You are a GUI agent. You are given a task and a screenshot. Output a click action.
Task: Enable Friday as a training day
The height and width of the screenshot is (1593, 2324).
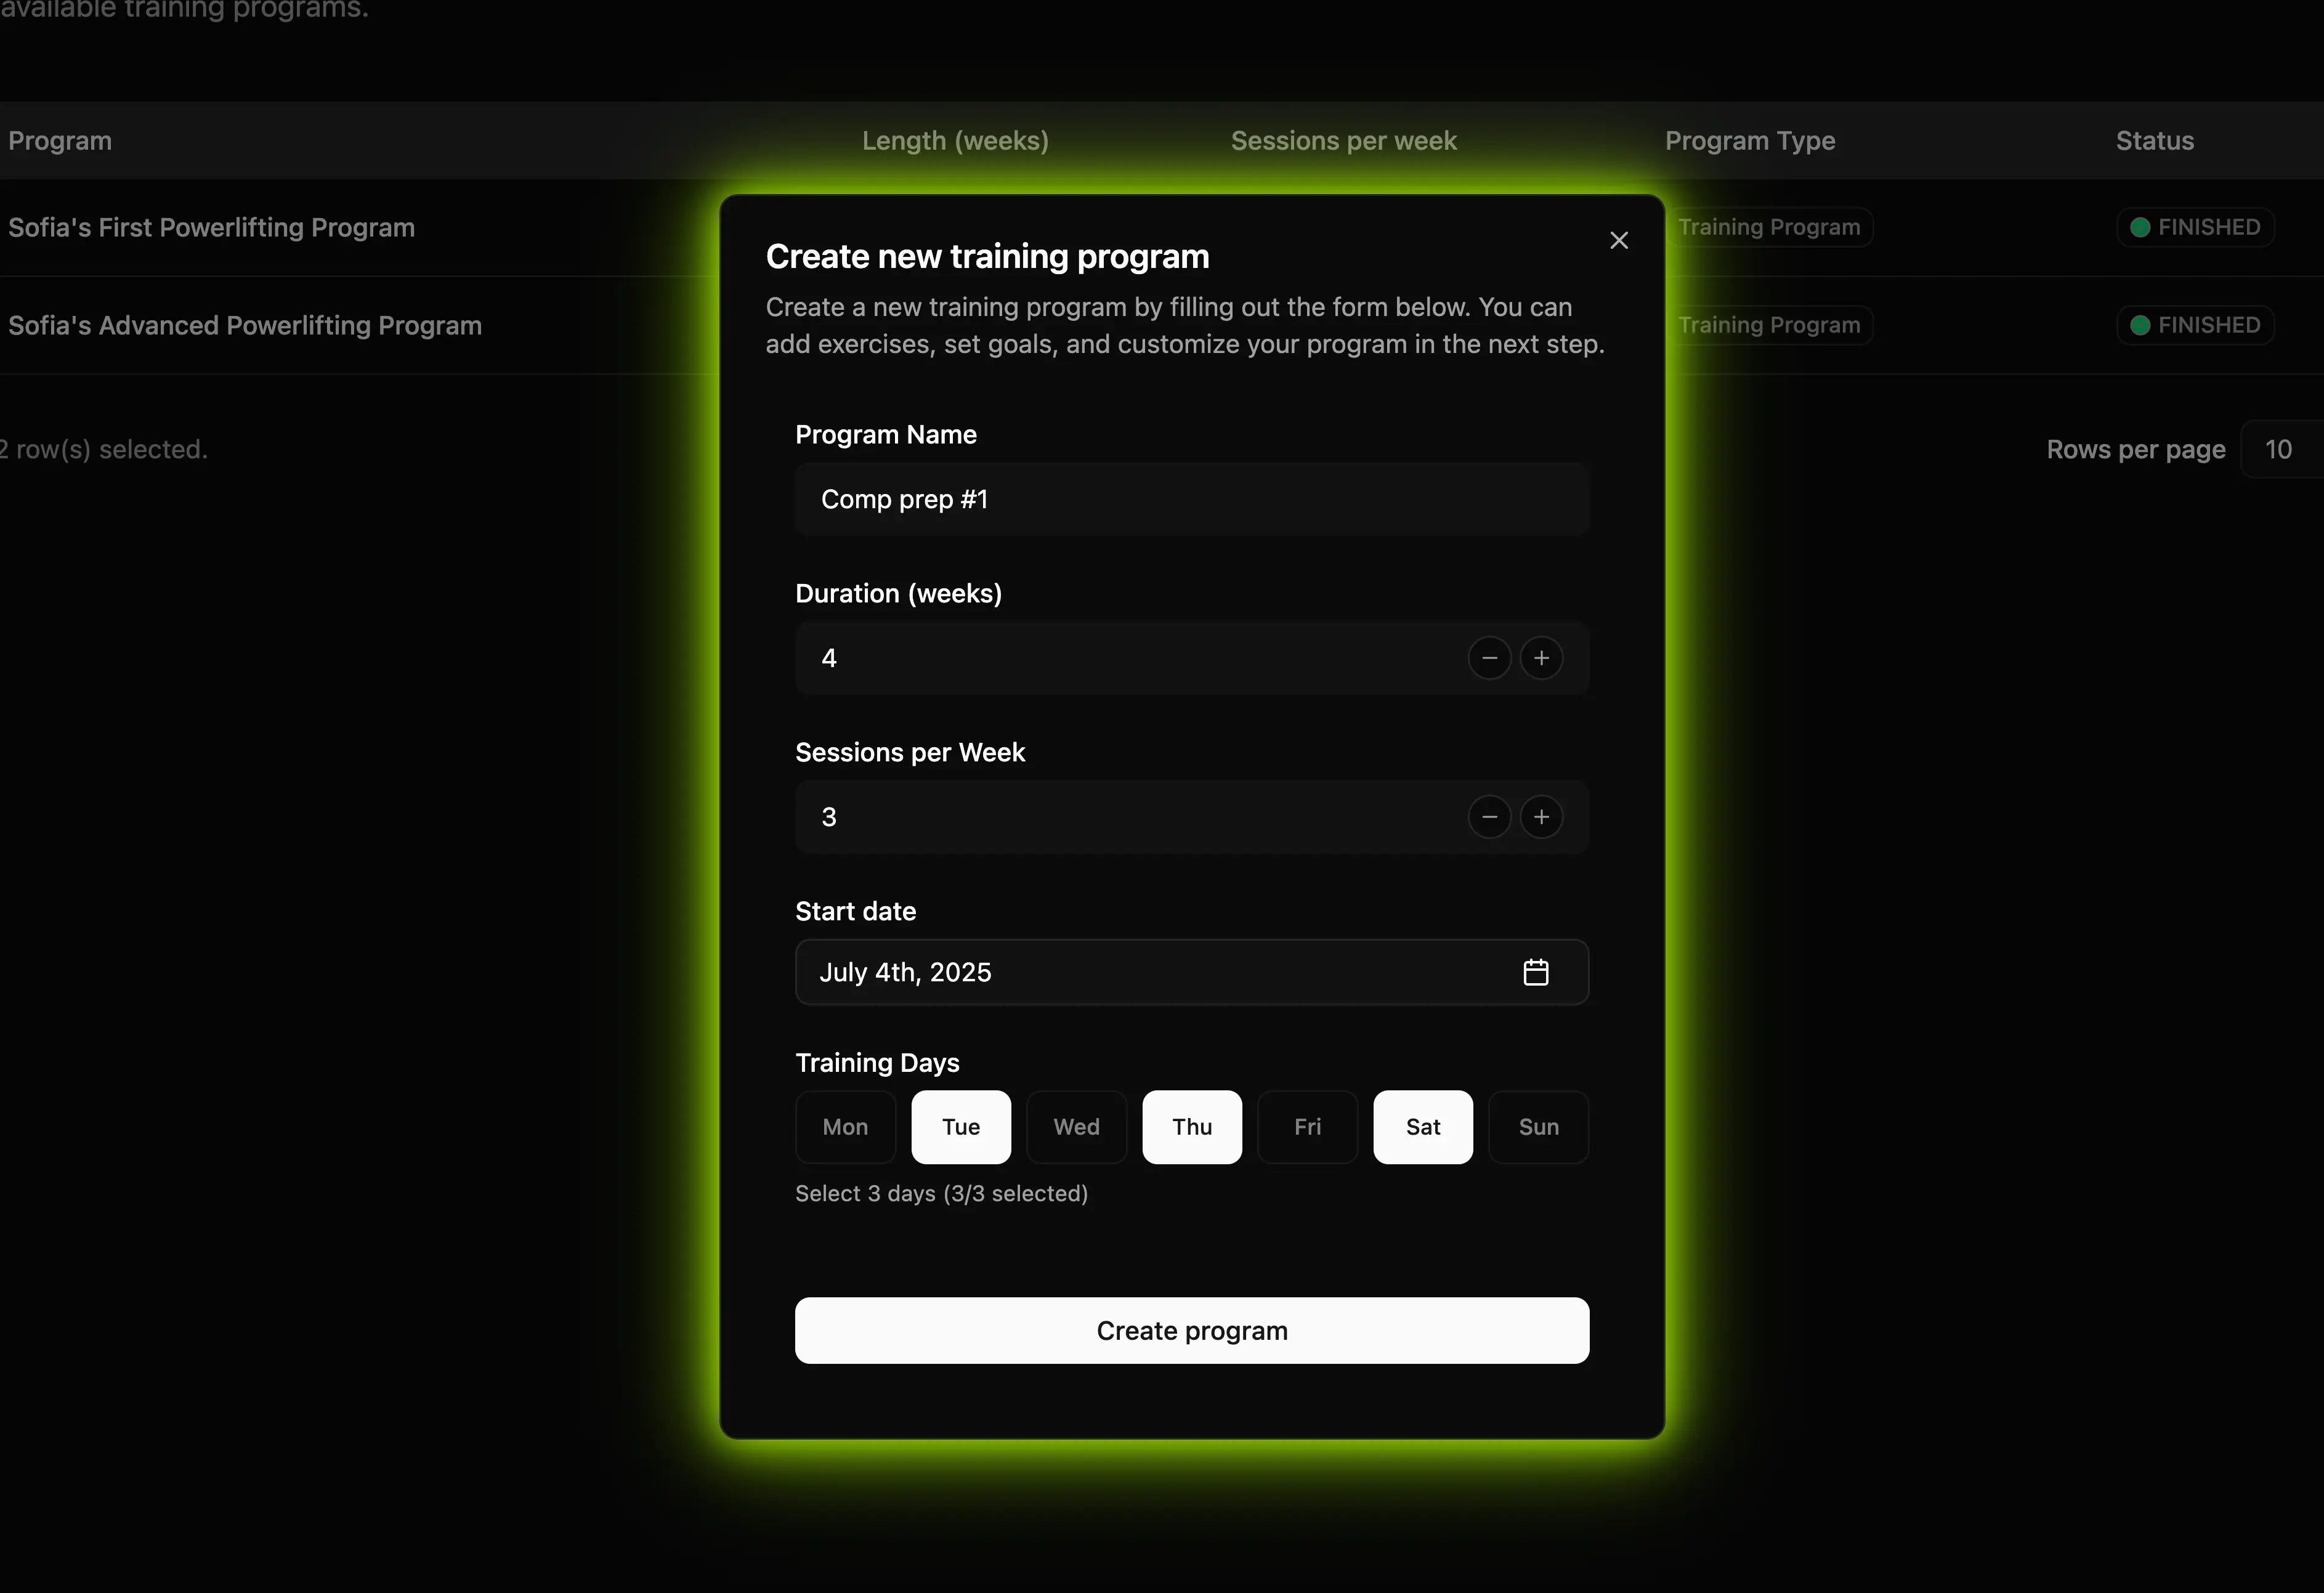(x=1306, y=1127)
